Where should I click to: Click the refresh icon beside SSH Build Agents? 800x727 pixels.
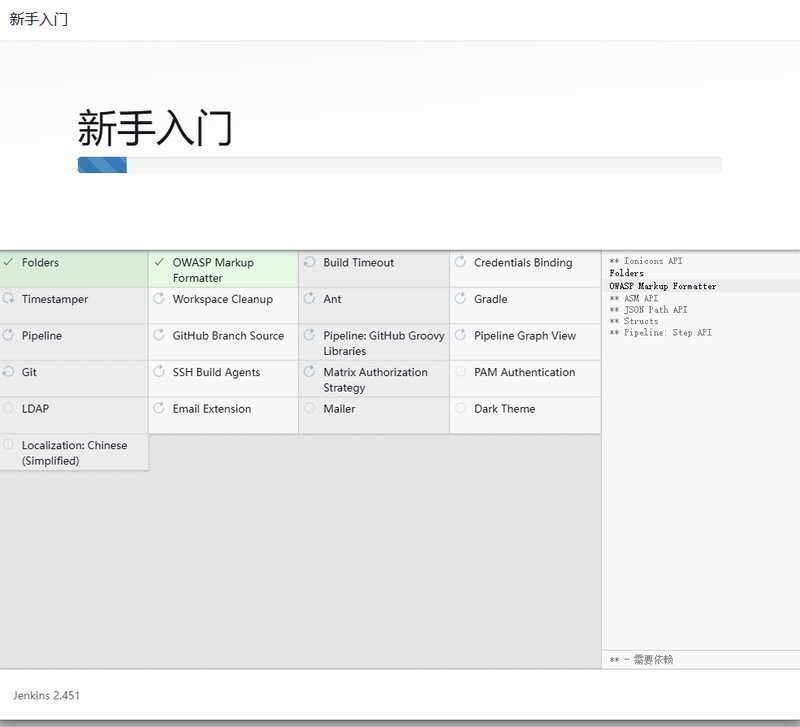click(159, 372)
